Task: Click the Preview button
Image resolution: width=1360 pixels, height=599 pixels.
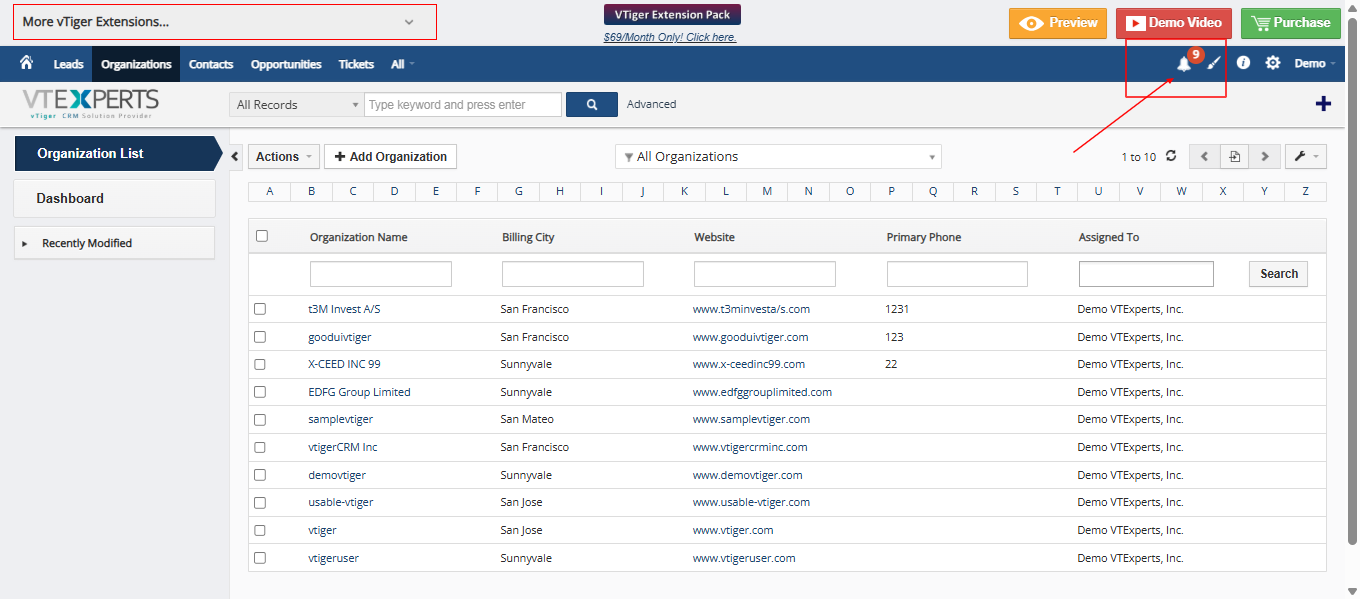Action: [1058, 22]
